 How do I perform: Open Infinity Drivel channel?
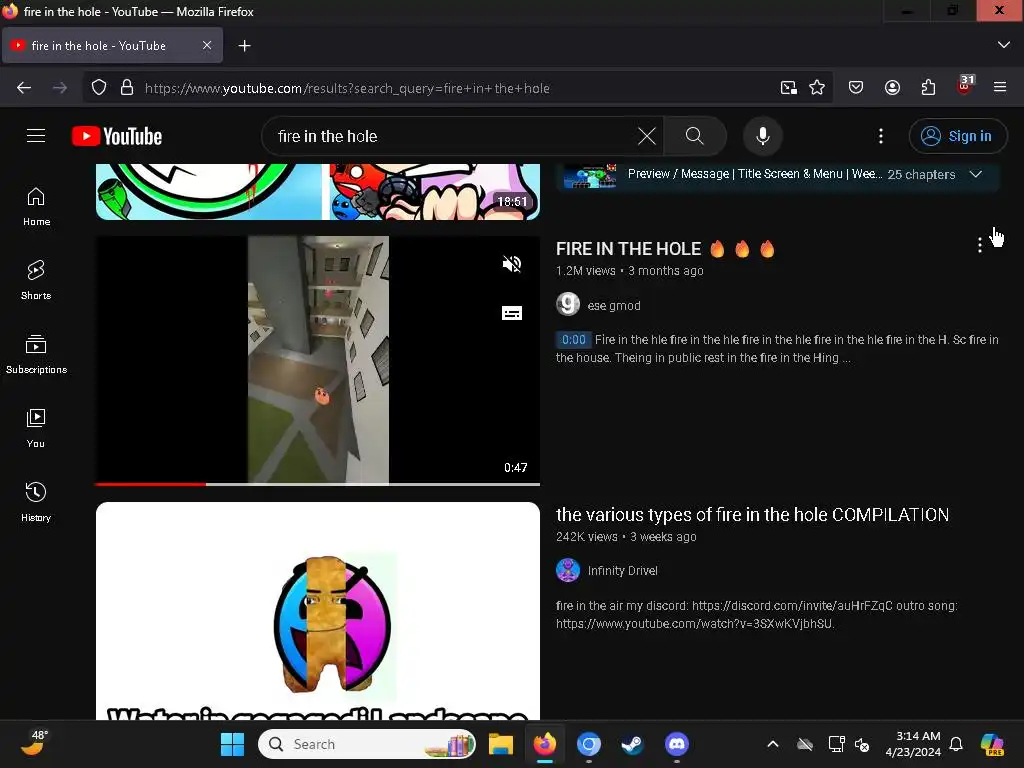[622, 571]
